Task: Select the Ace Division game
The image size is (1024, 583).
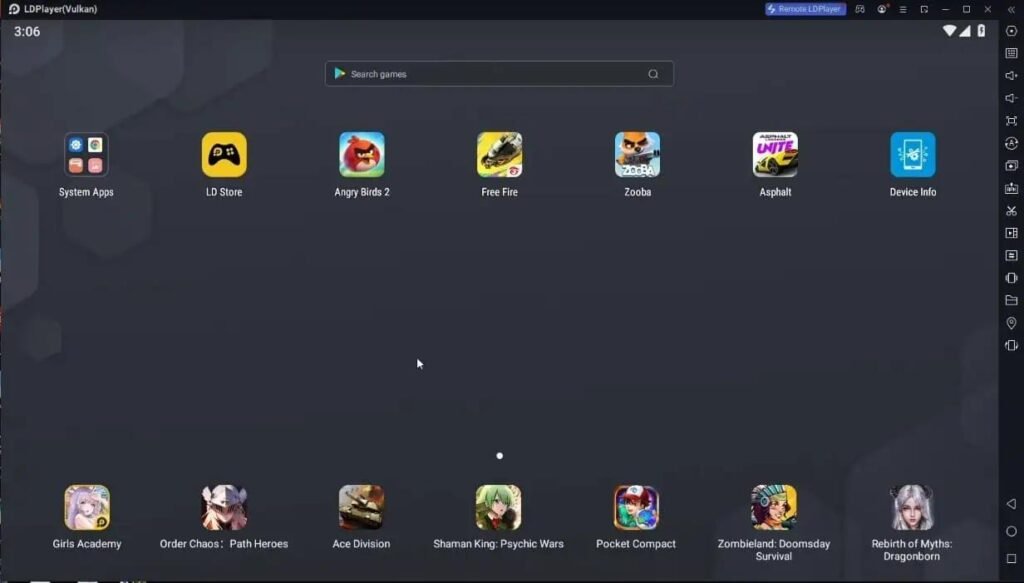Action: (361, 507)
